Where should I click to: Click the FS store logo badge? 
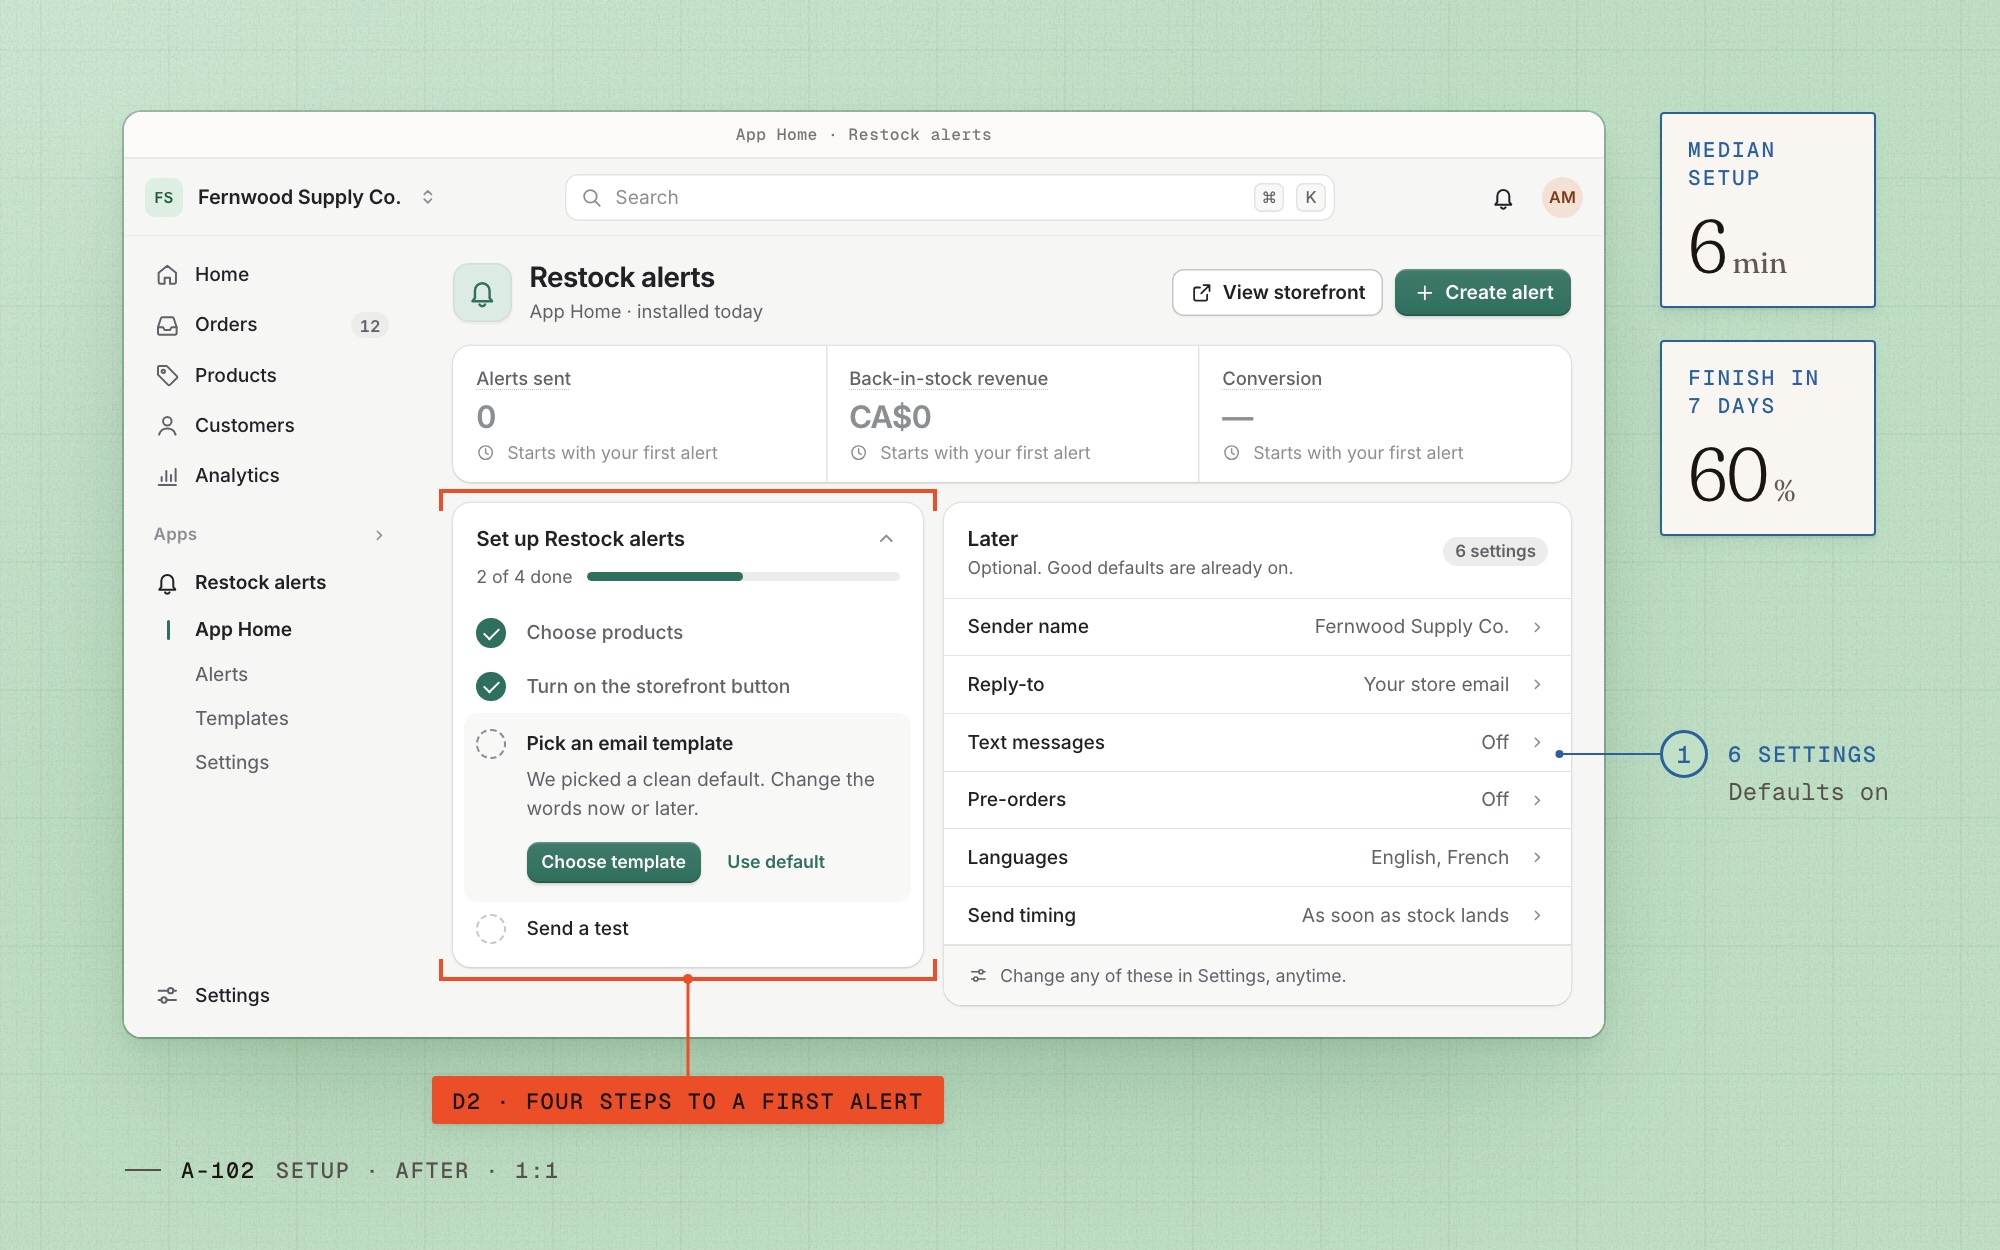point(164,197)
